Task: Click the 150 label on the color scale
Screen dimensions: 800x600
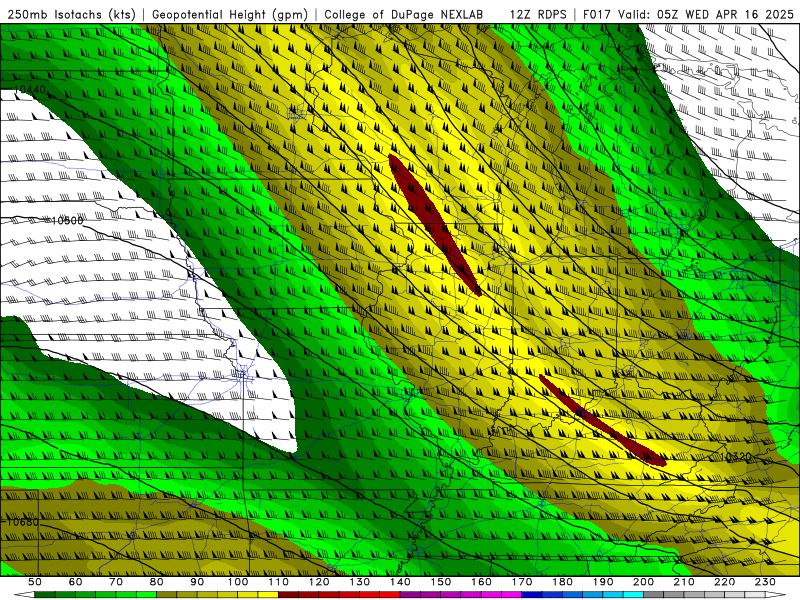Action: point(441,582)
